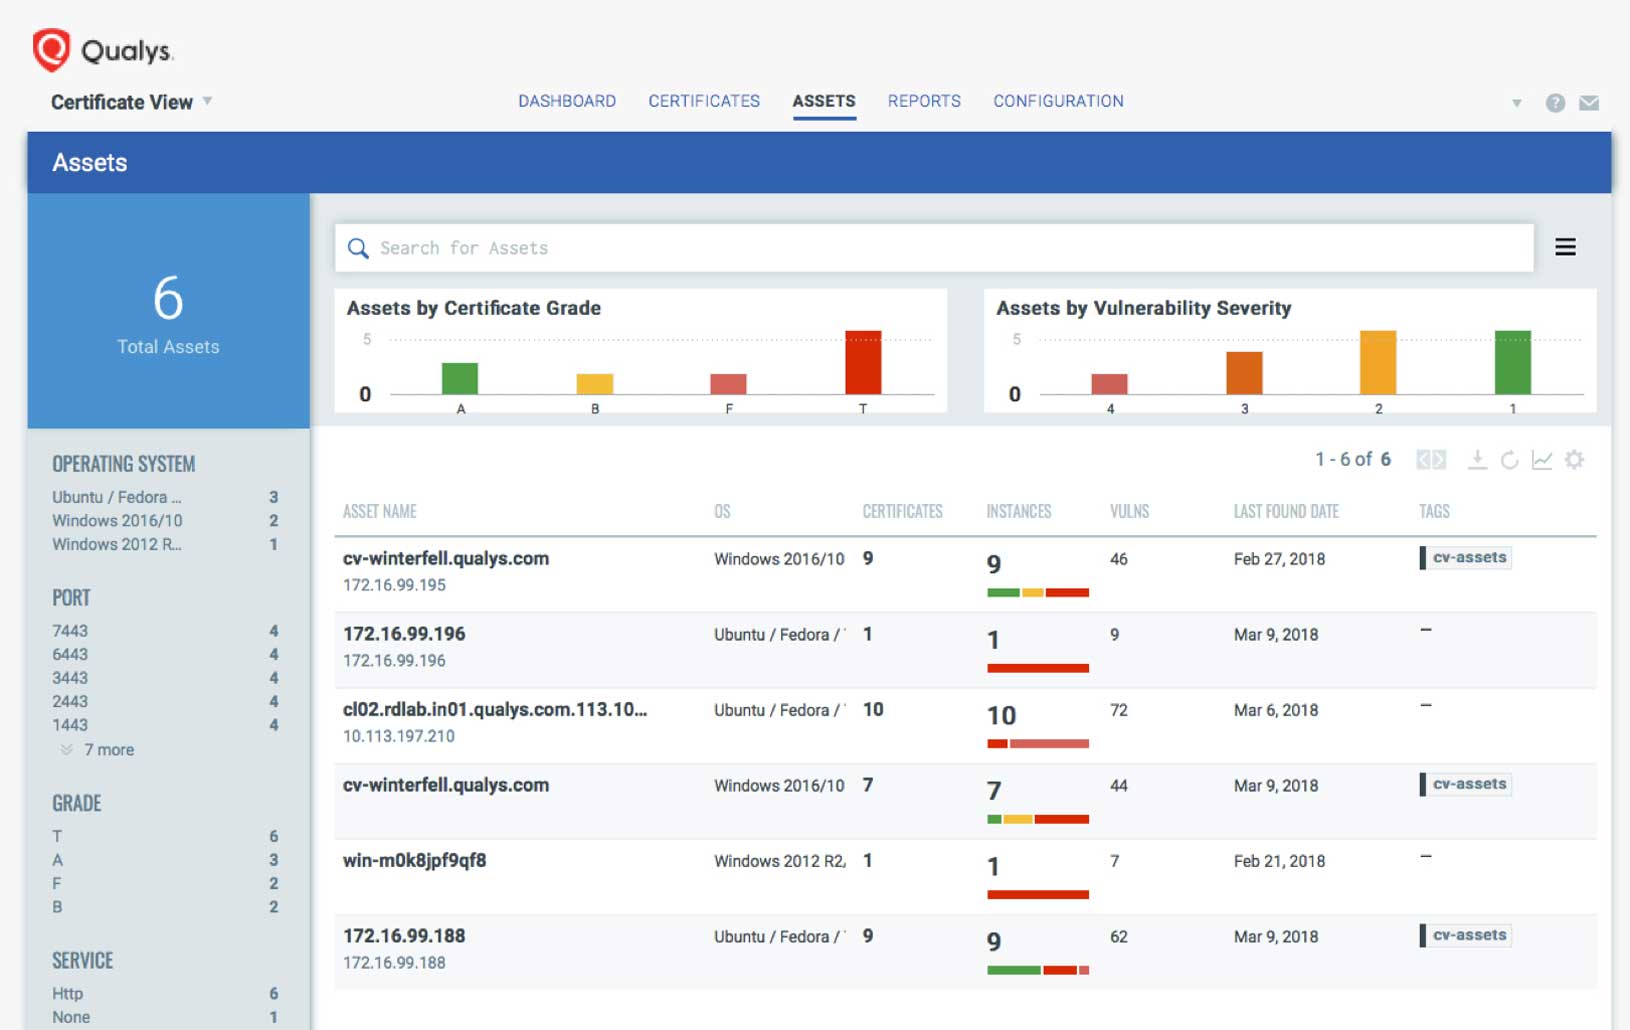Filter assets by port 7443
Screen dimensions: 1630x1030
70,631
